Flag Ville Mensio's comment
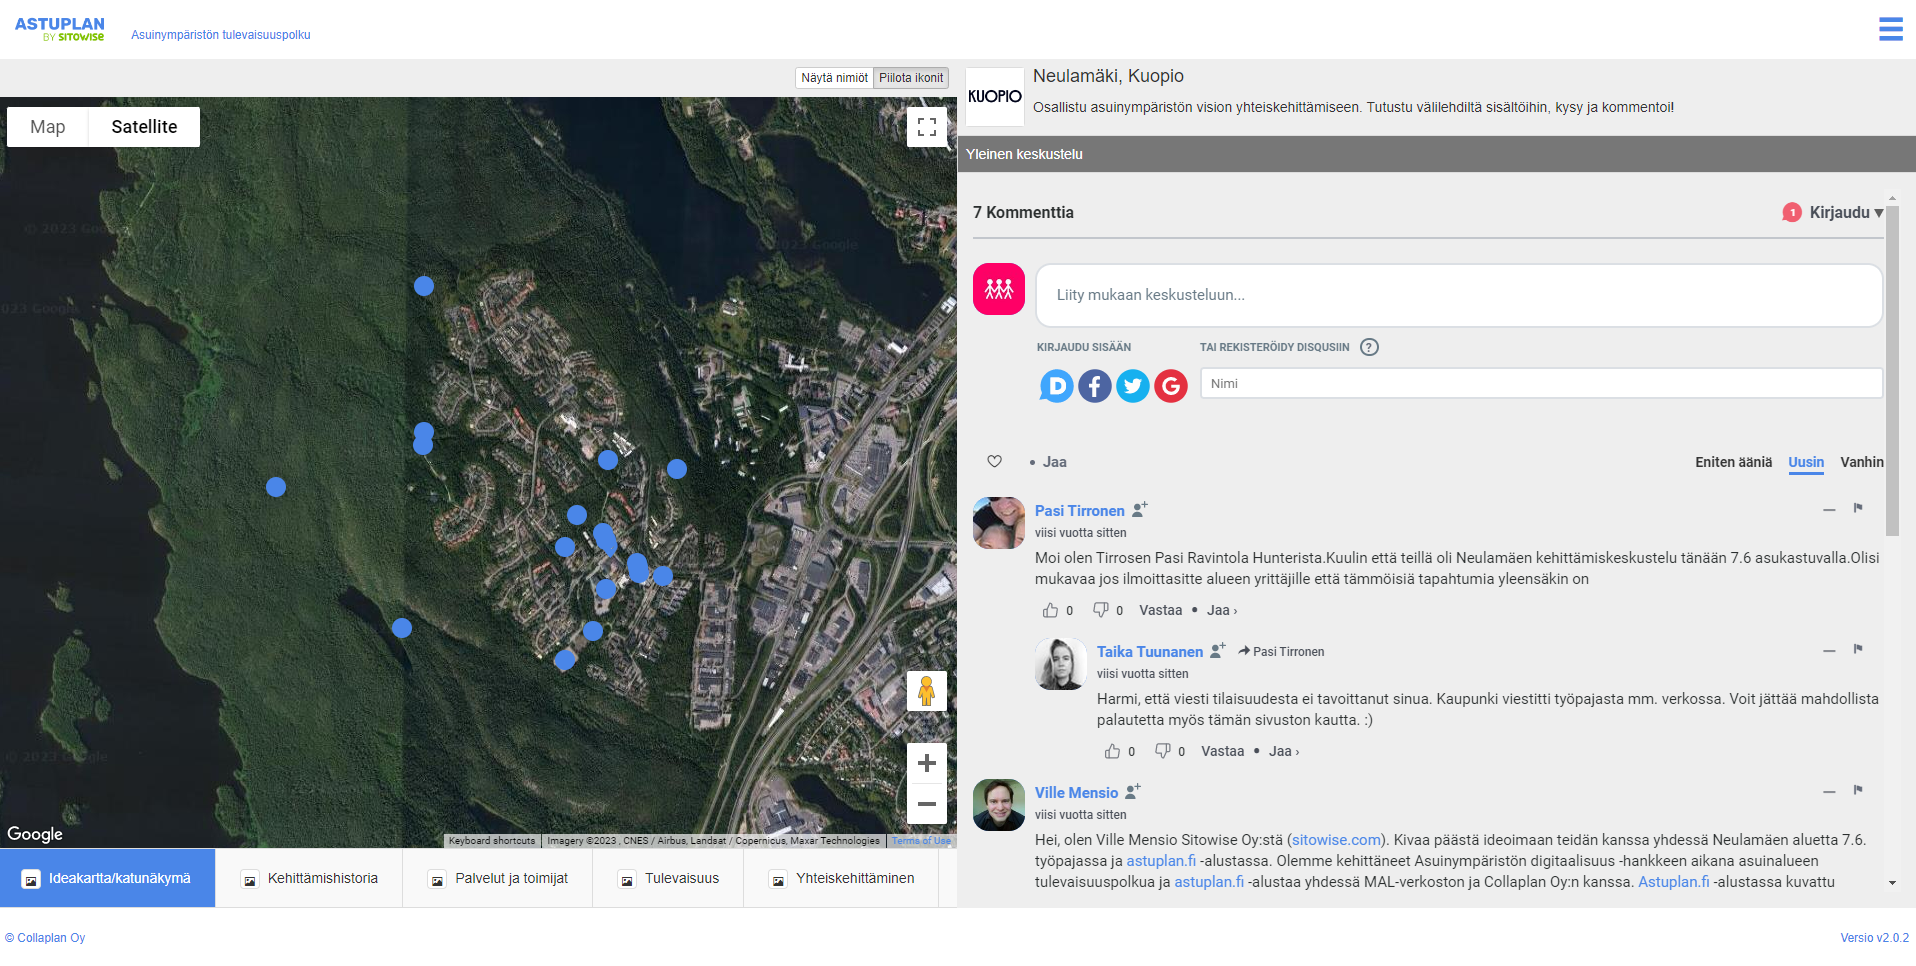This screenshot has width=1916, height=966. tap(1858, 790)
